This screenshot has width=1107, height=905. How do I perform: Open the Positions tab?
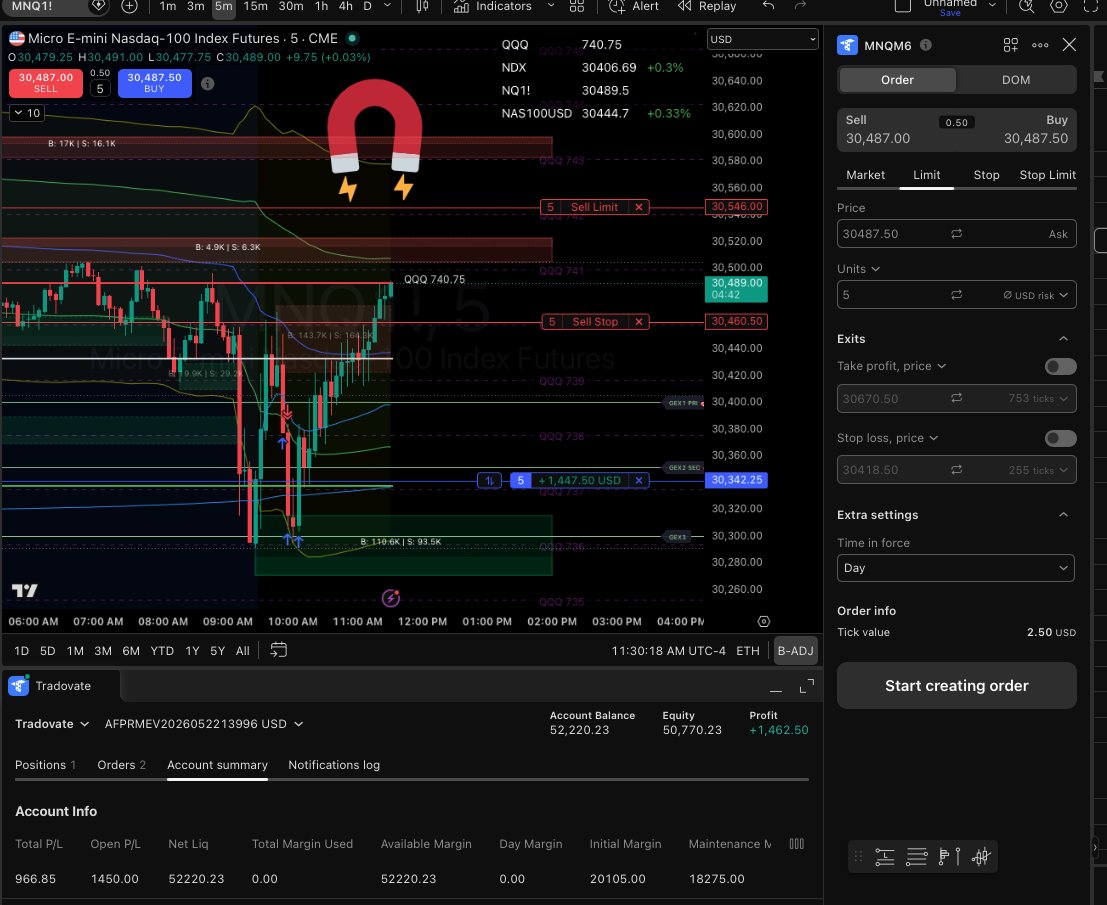click(x=45, y=765)
